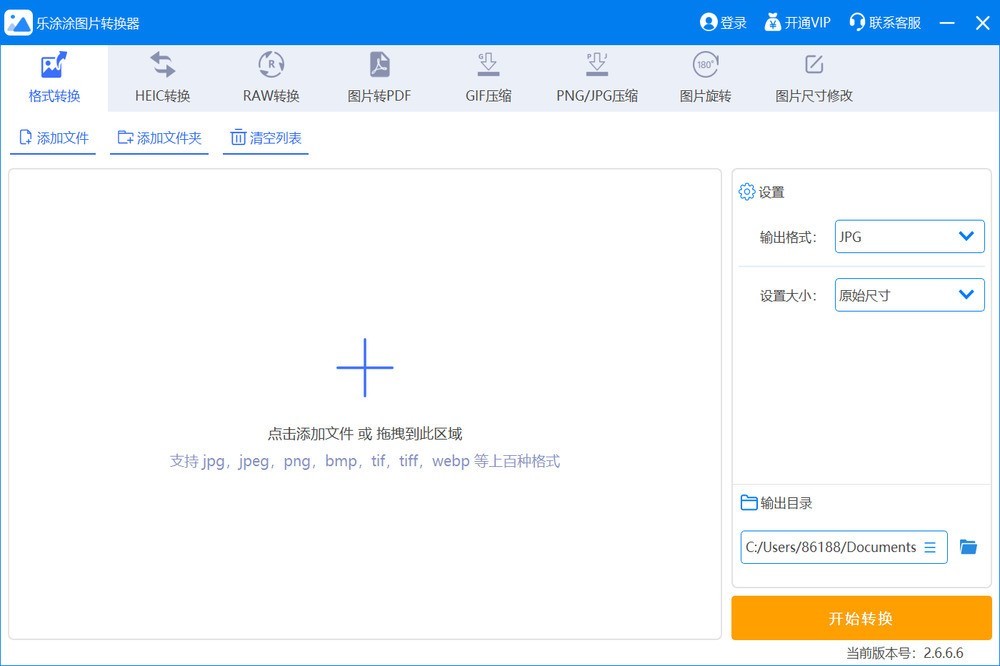Browse output folder with blue folder icon
The width and height of the screenshot is (1000, 666).
pyautogui.click(x=967, y=547)
